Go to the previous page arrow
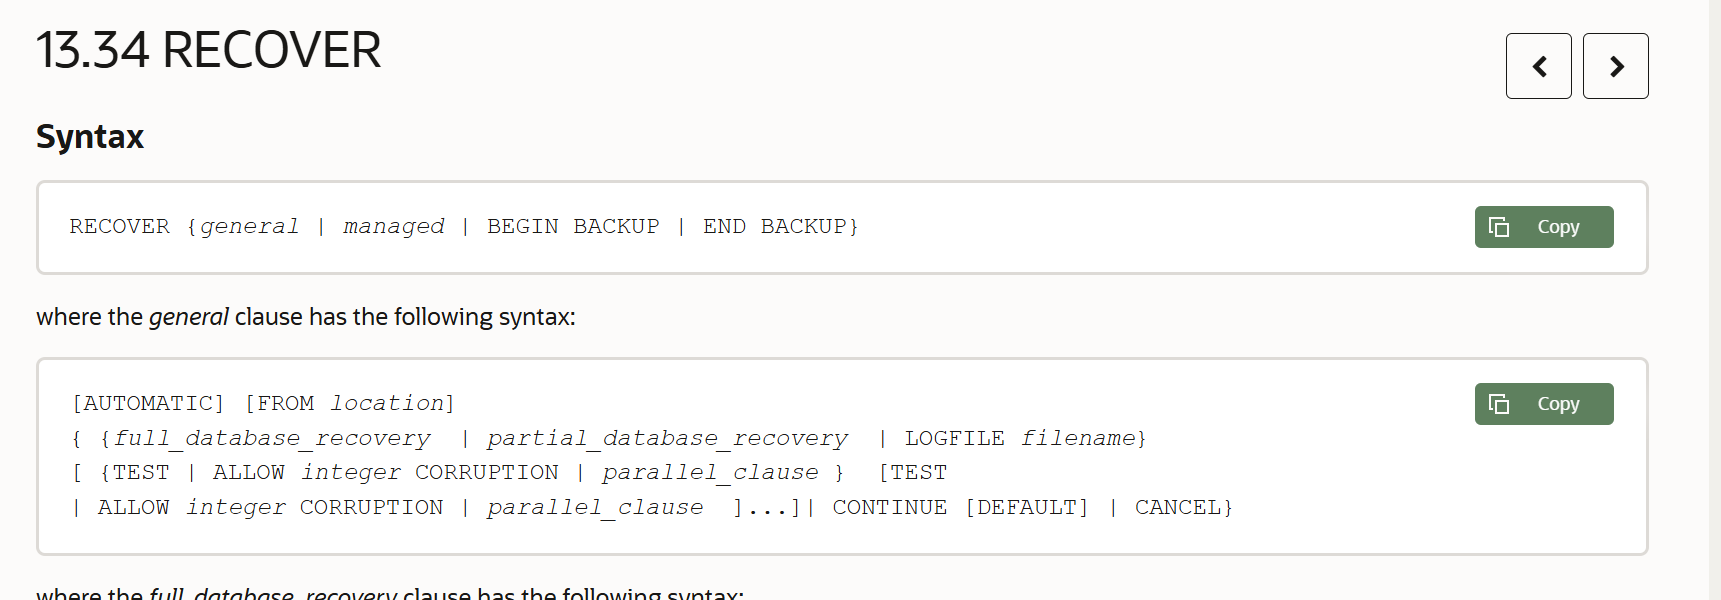1721x600 pixels. (1538, 66)
